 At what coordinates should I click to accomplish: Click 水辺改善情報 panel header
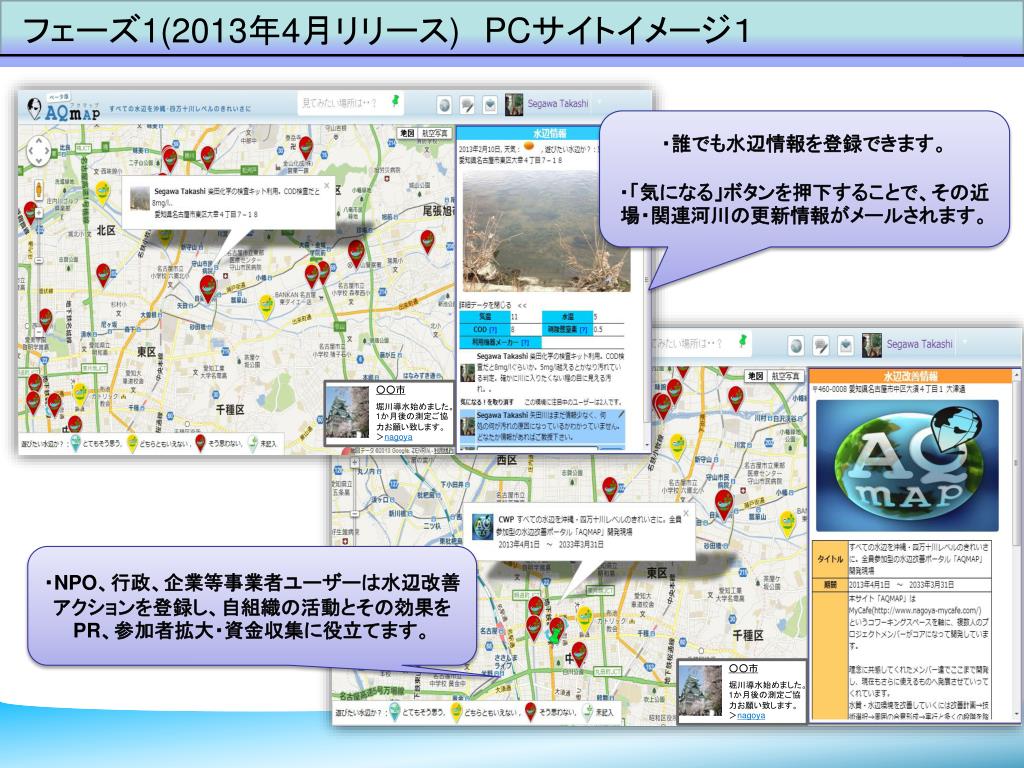(910, 376)
